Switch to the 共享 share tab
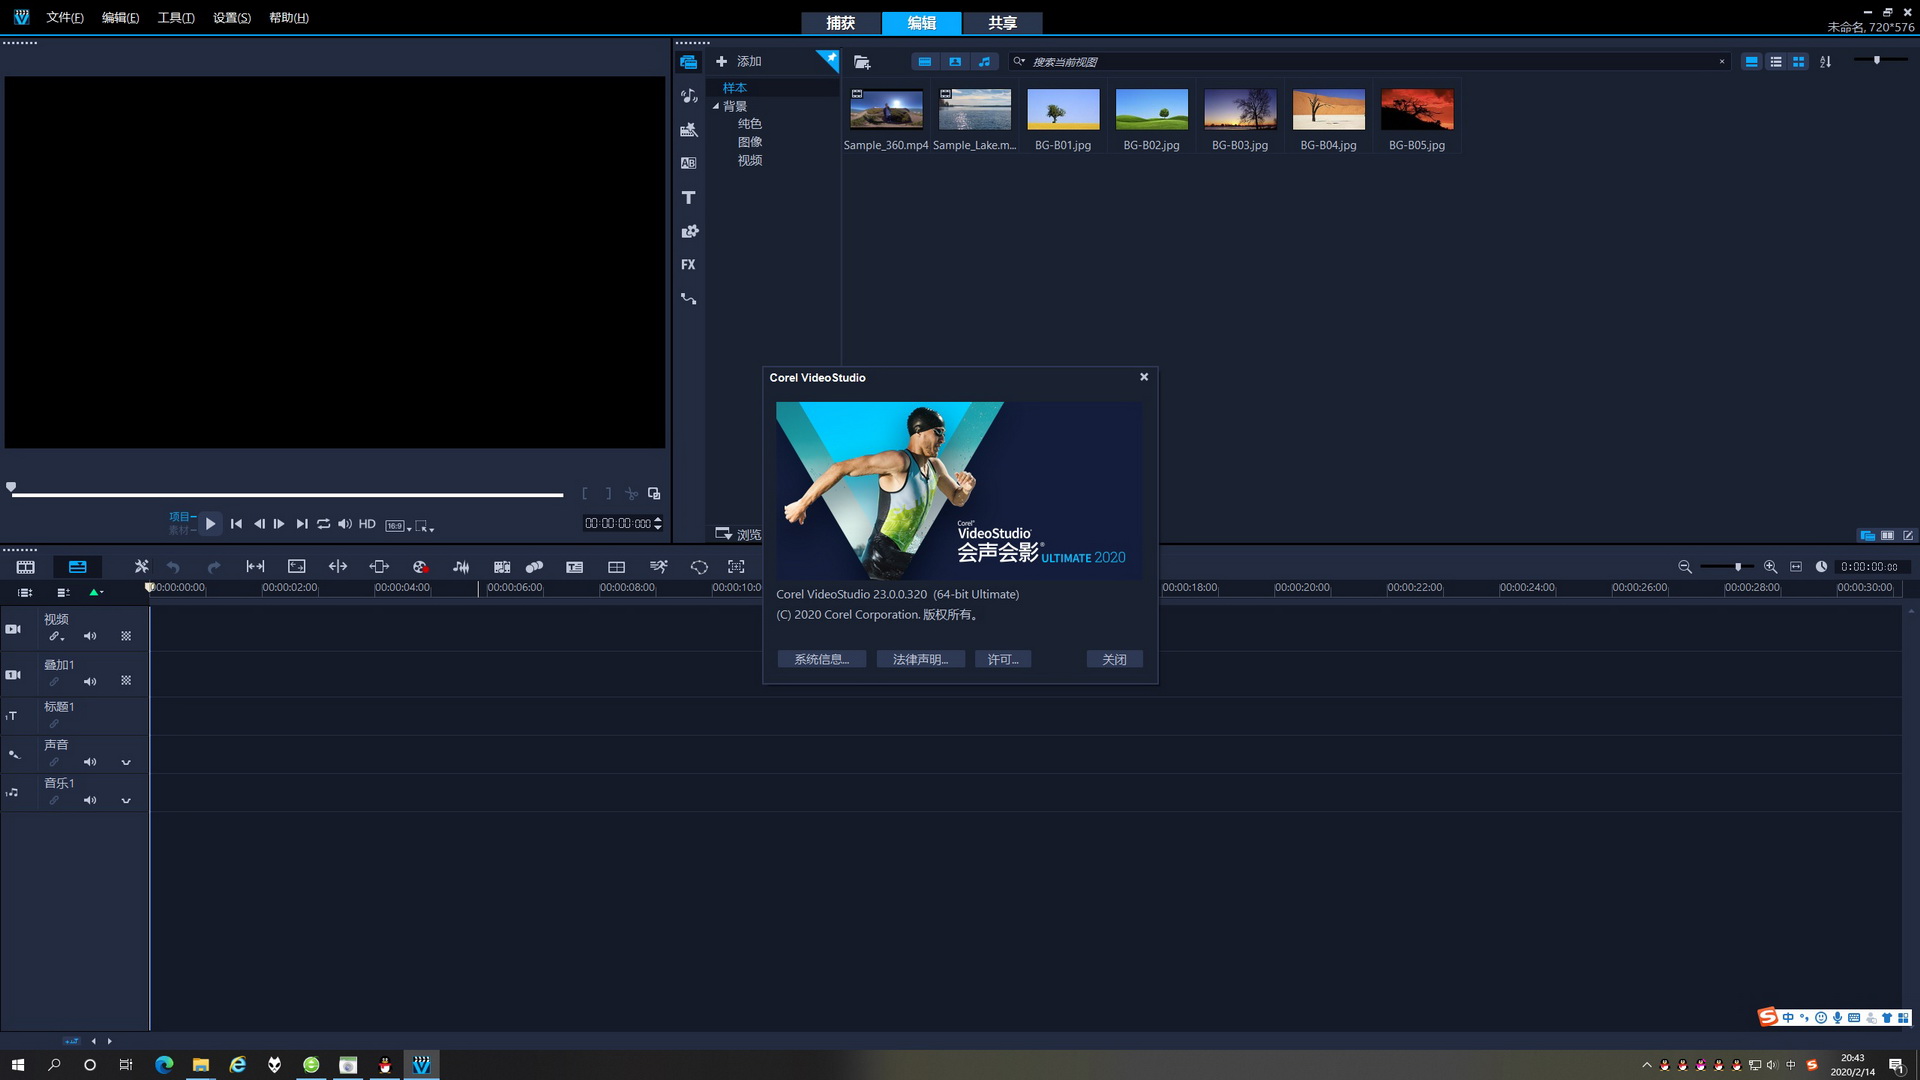The height and width of the screenshot is (1080, 1920). click(1003, 23)
